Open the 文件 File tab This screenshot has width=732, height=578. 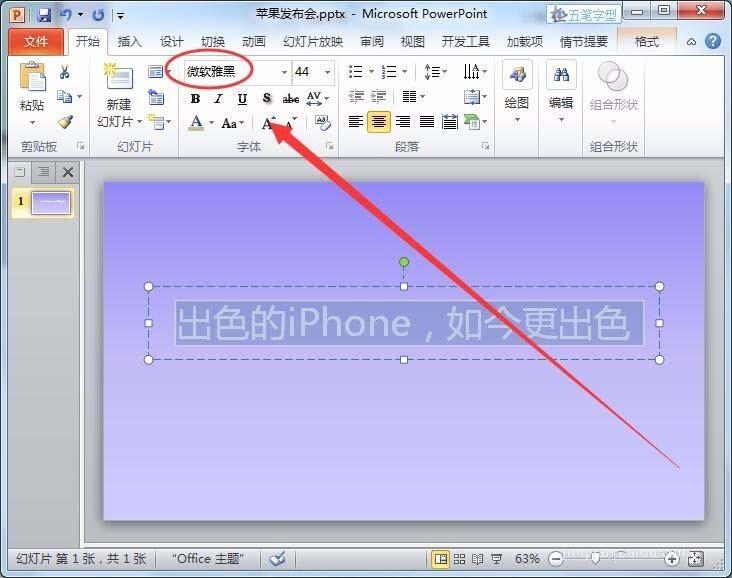(x=36, y=42)
